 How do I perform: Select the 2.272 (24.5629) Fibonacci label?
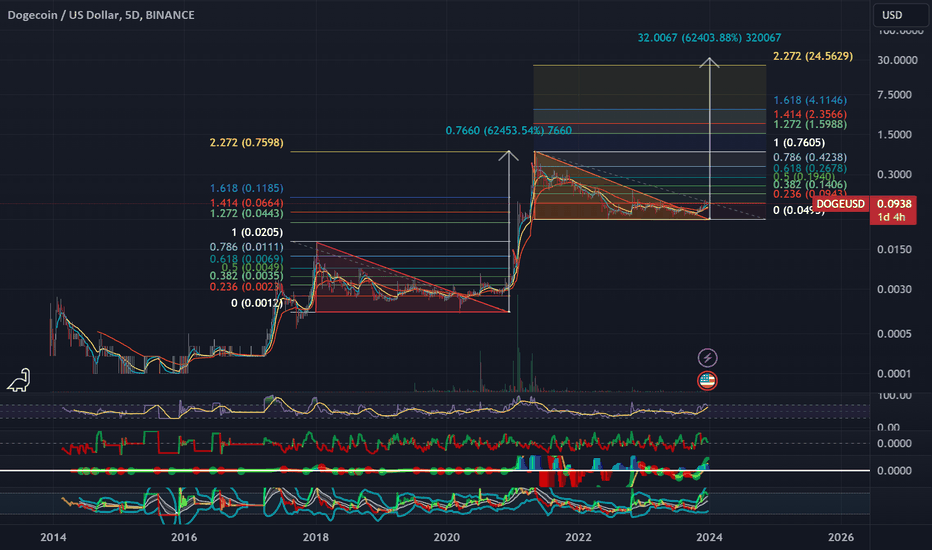813,56
